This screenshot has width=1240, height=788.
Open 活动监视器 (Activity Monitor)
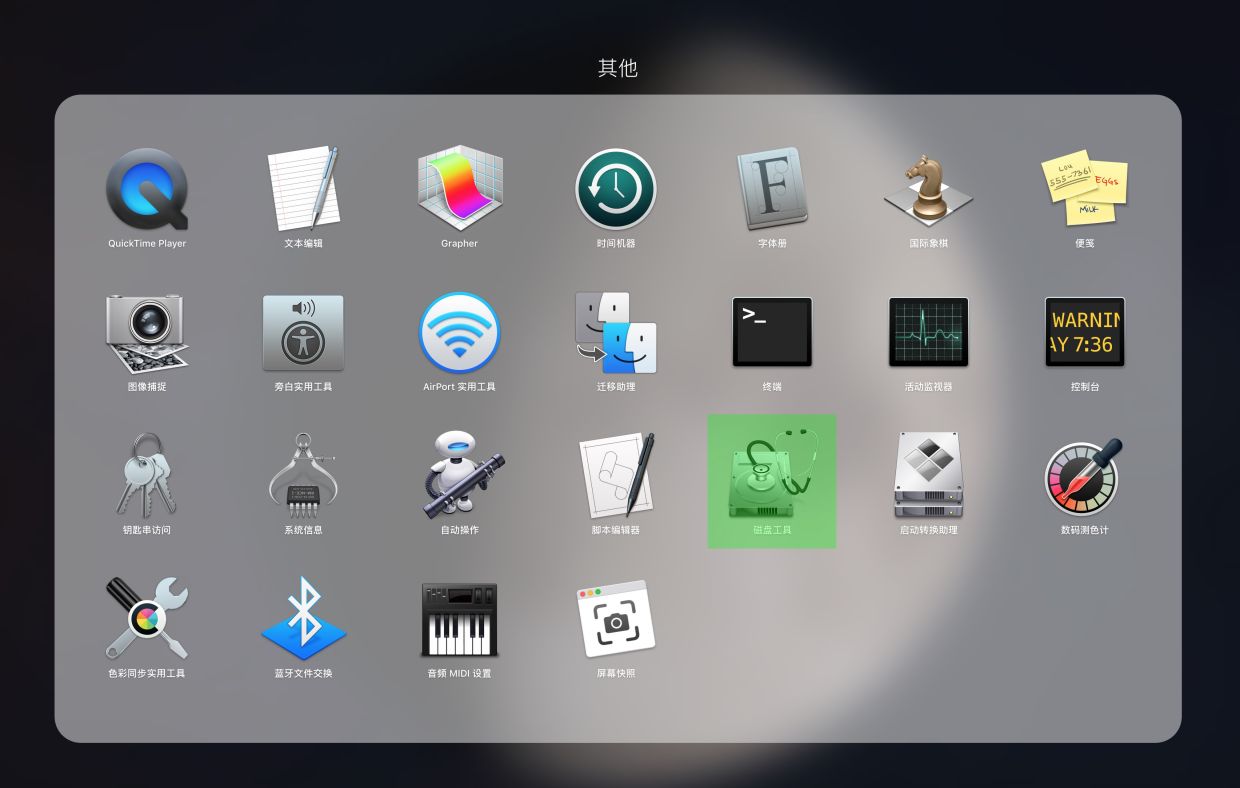click(x=928, y=332)
